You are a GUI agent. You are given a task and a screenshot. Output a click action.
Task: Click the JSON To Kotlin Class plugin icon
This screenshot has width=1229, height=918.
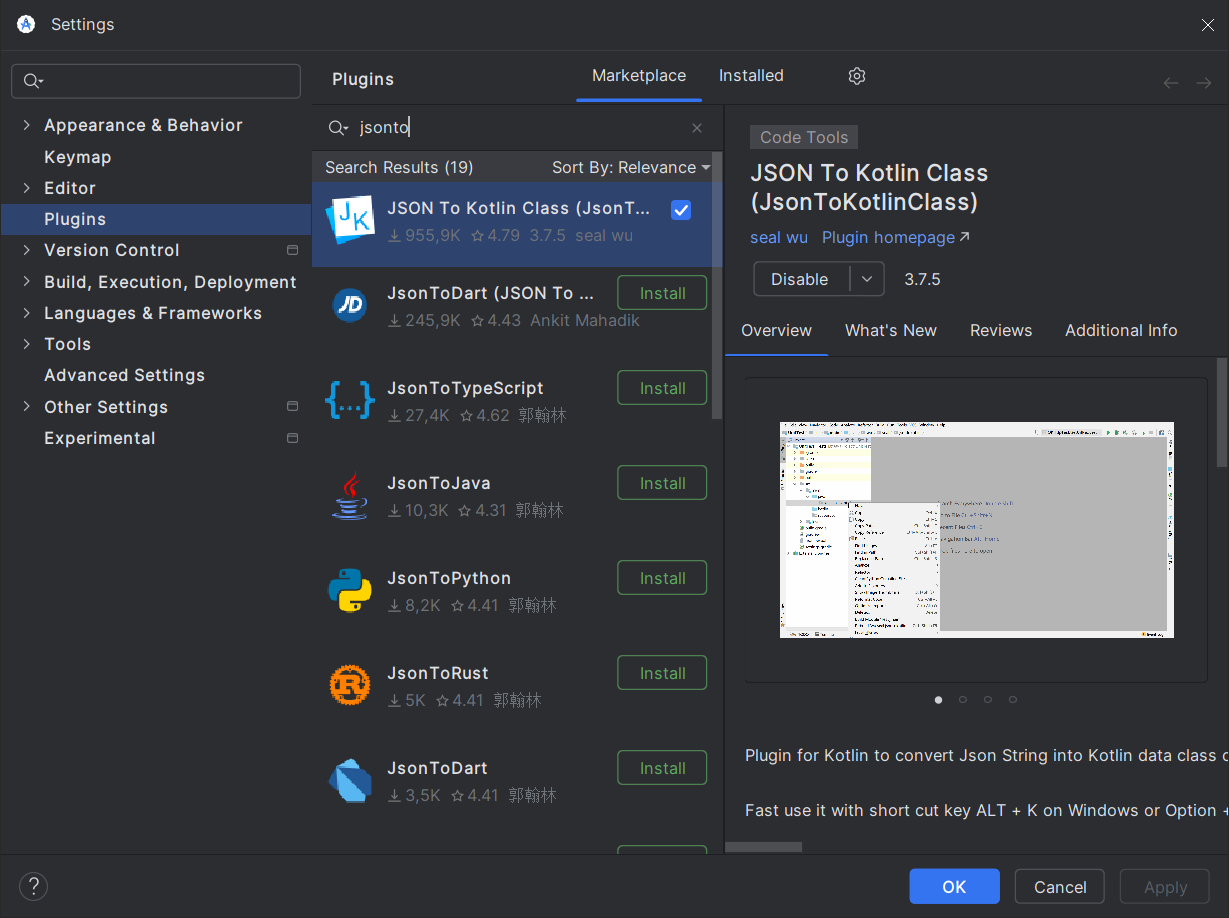(x=350, y=220)
